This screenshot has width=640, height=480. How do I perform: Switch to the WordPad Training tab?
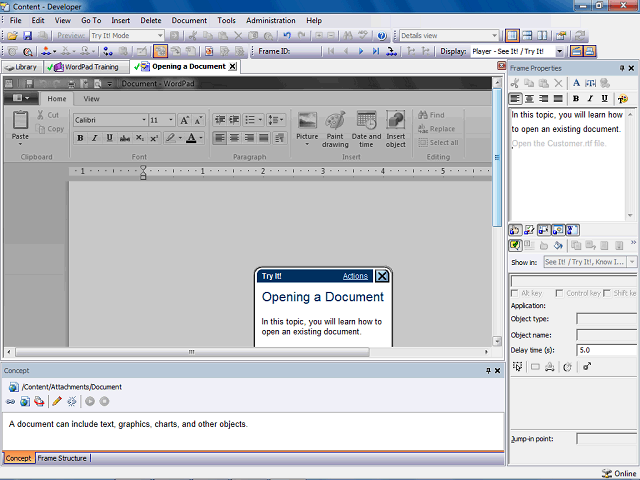(87, 67)
